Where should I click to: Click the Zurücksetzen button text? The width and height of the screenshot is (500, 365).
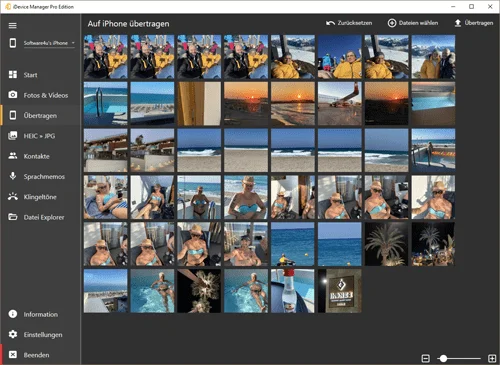point(355,23)
